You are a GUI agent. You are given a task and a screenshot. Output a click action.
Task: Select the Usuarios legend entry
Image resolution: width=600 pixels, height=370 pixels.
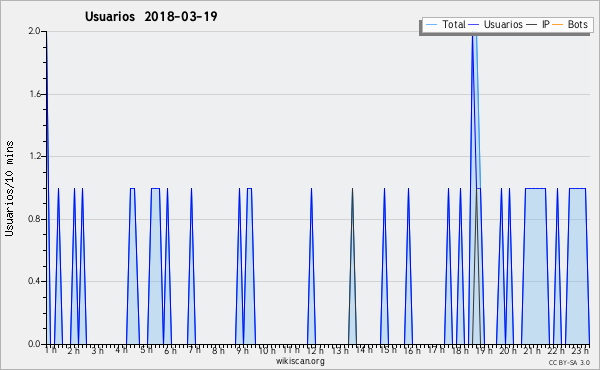[496, 24]
